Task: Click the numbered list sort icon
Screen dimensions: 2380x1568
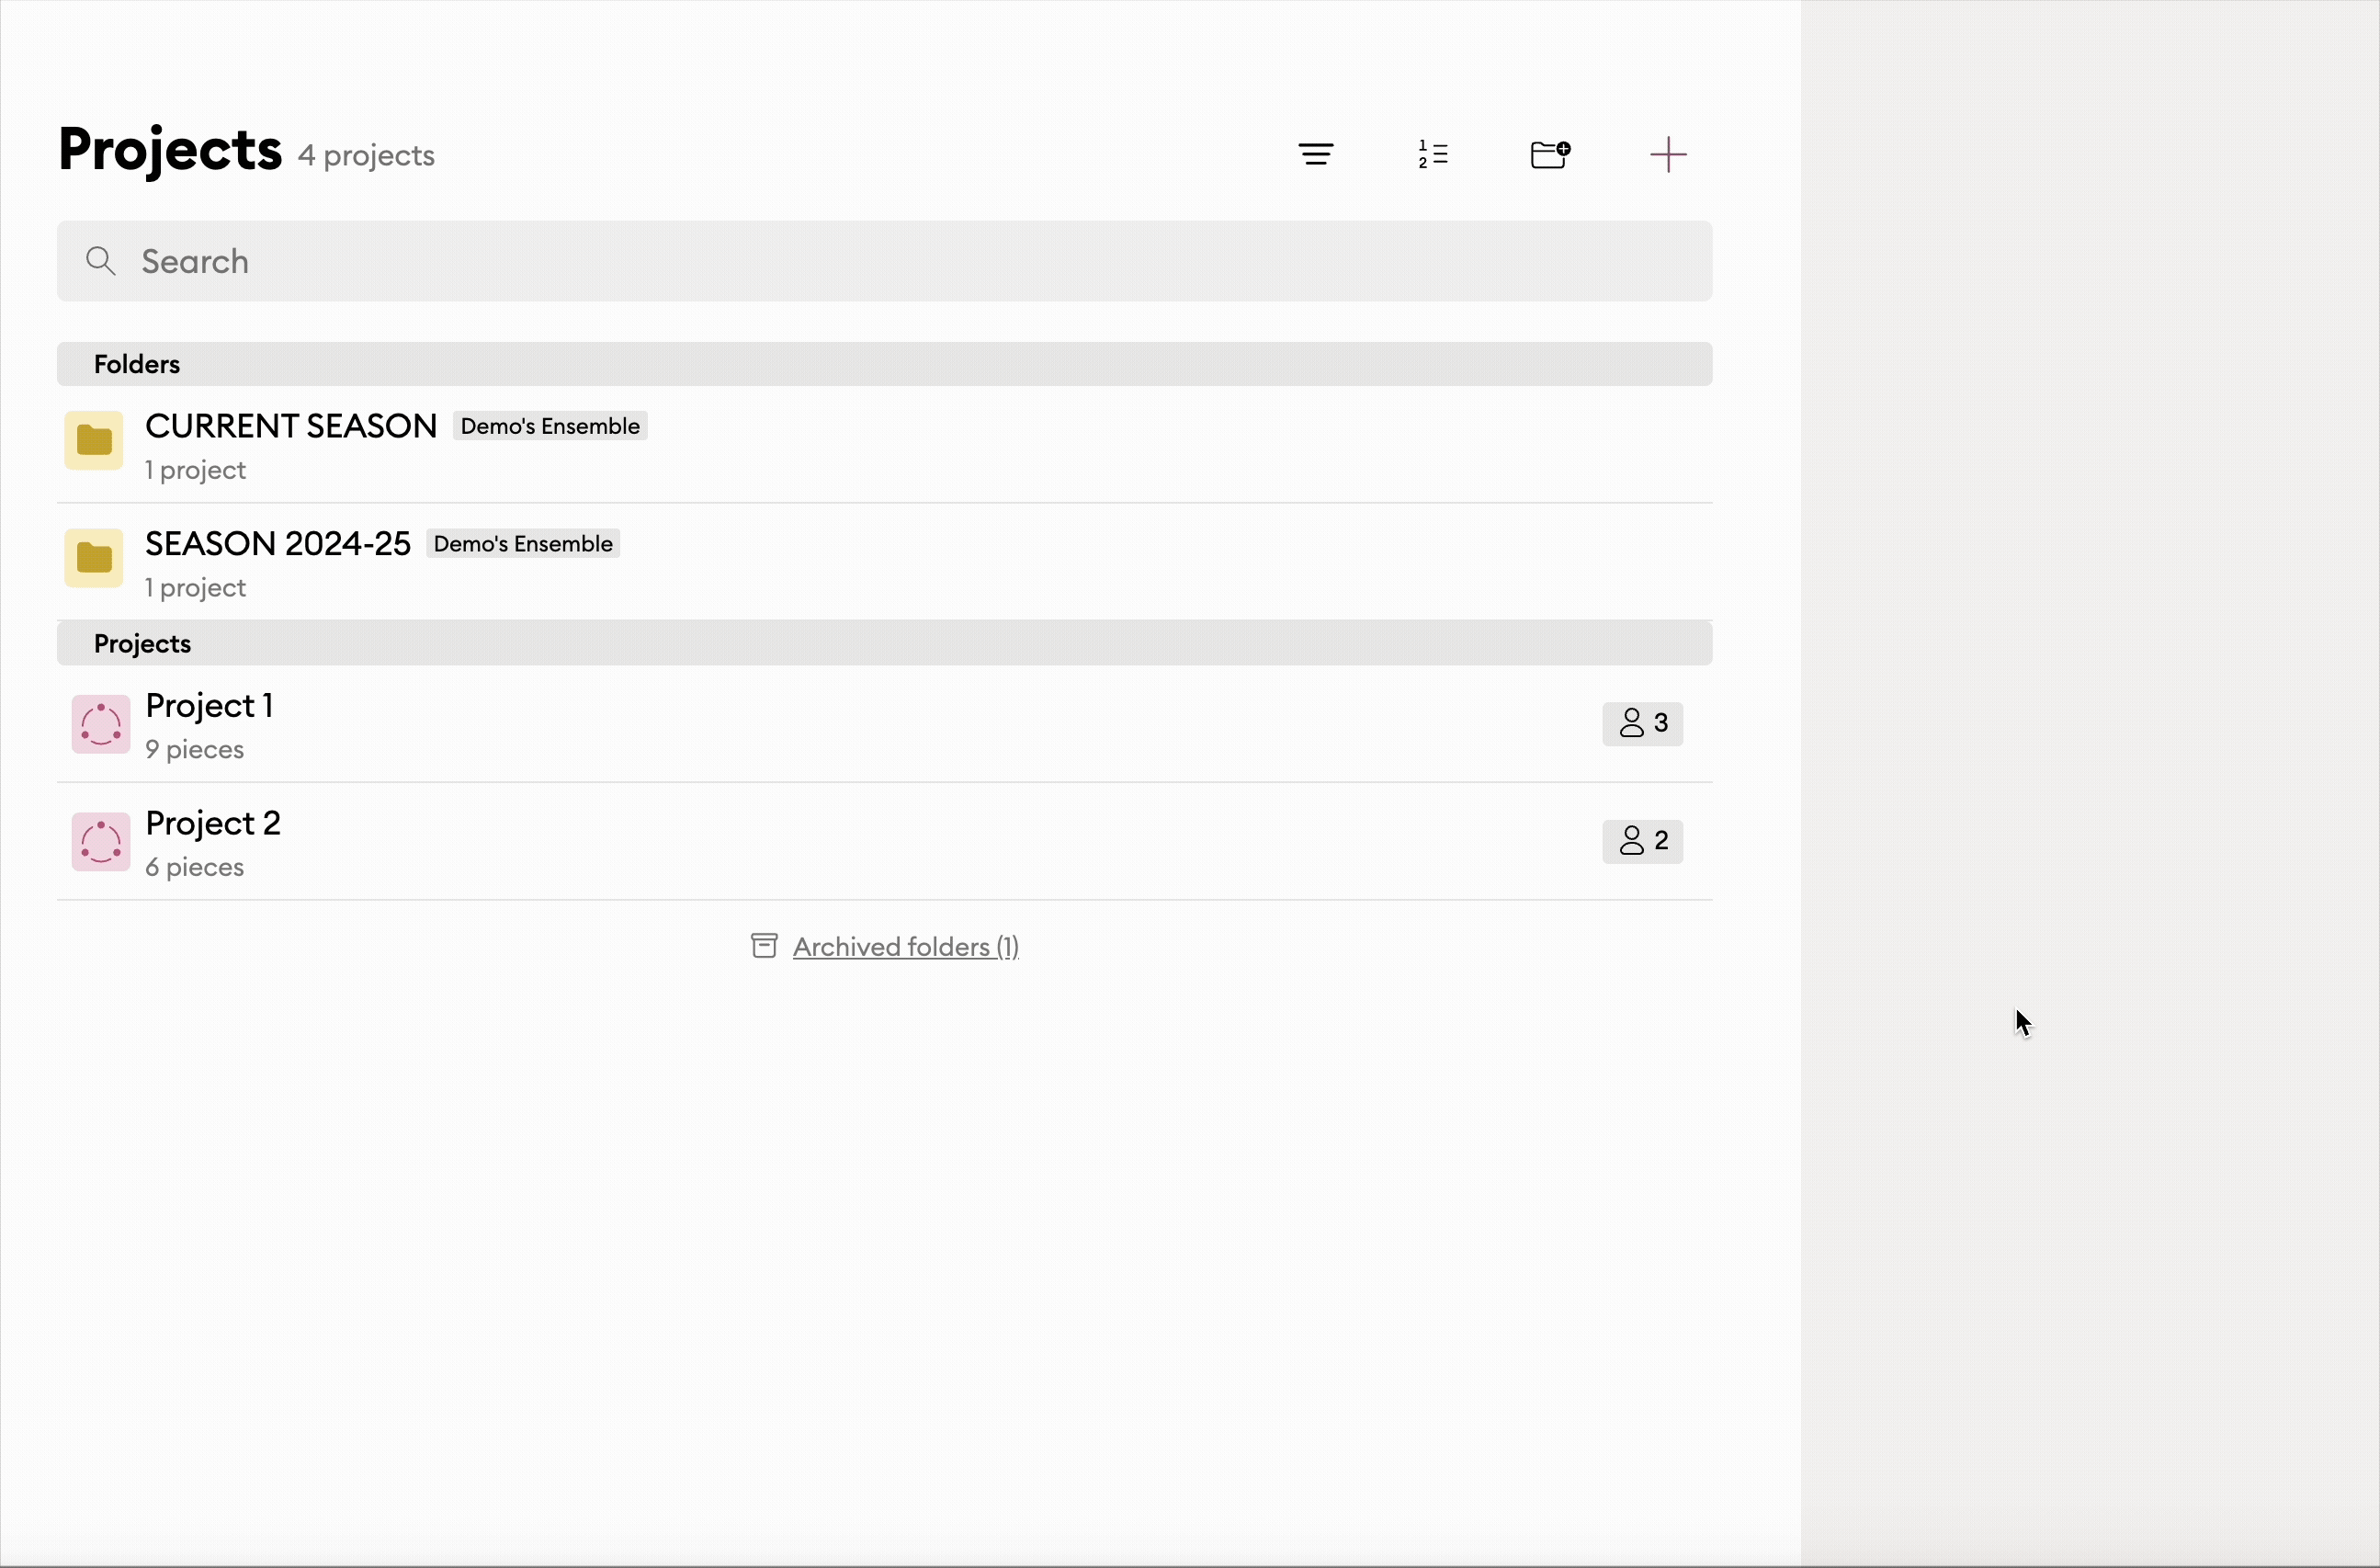Action: [x=1433, y=155]
